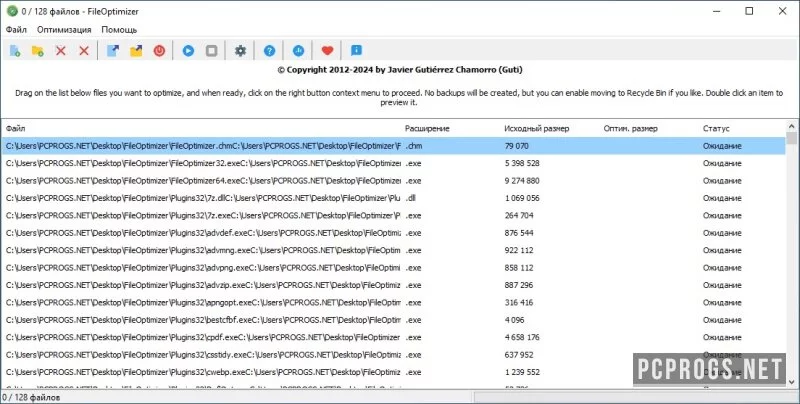Click the .dll extension cell

pyautogui.click(x=411, y=198)
